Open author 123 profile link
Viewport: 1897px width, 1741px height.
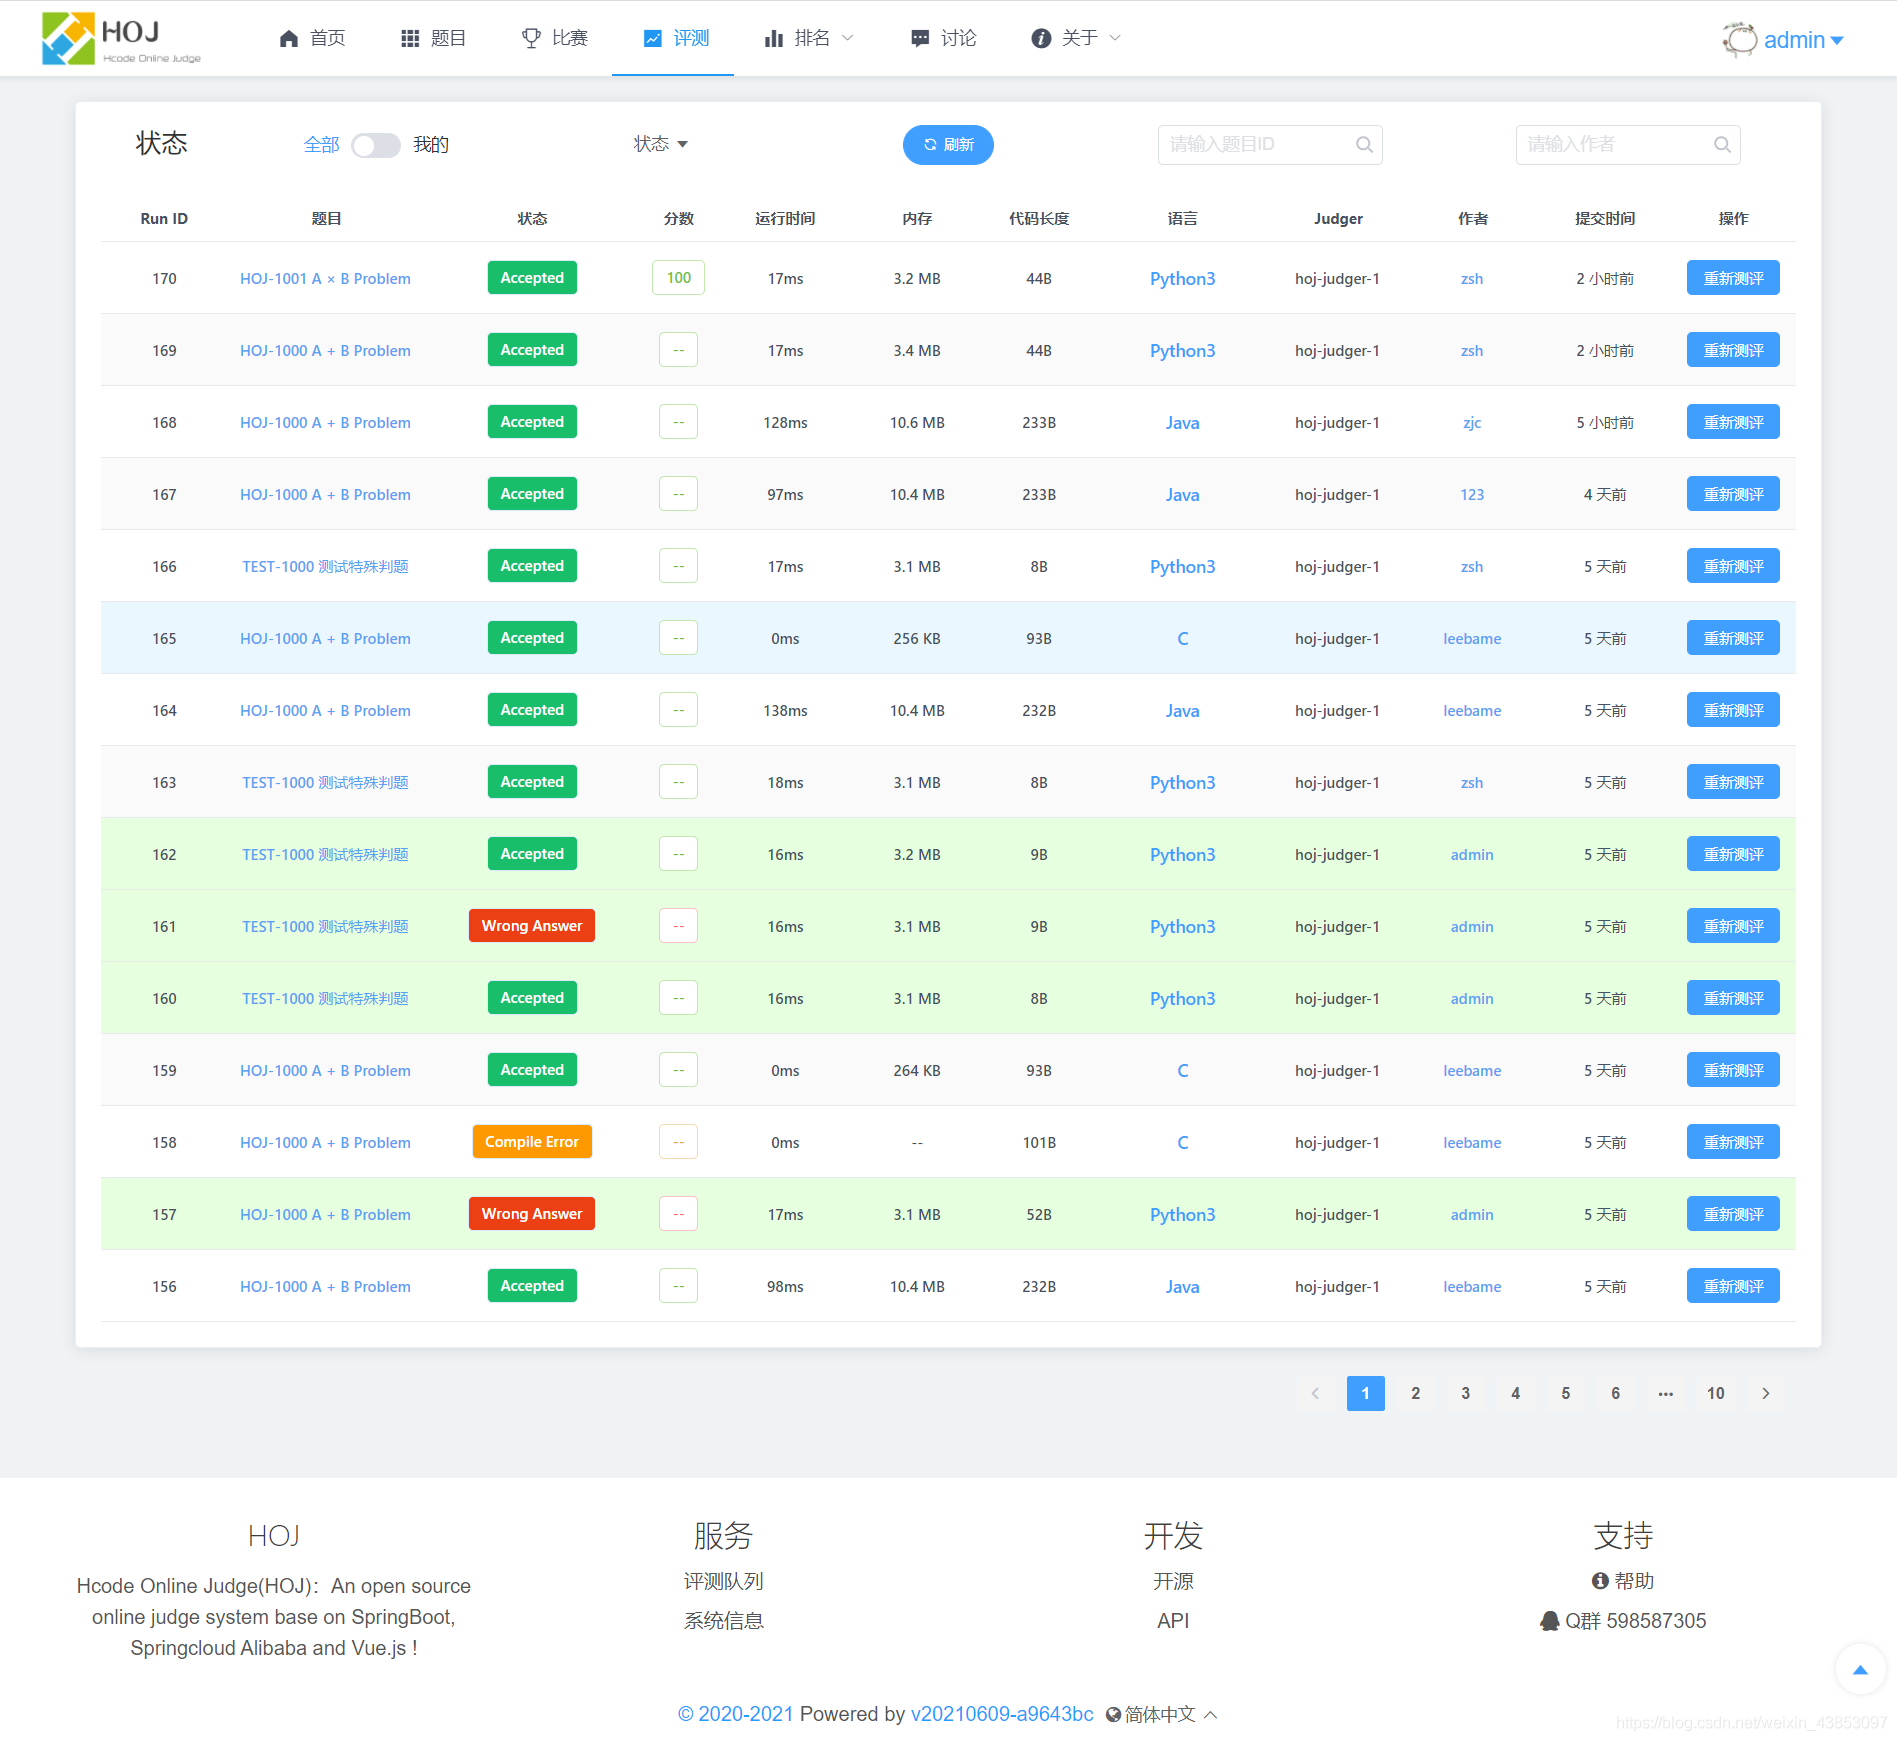(x=1472, y=495)
